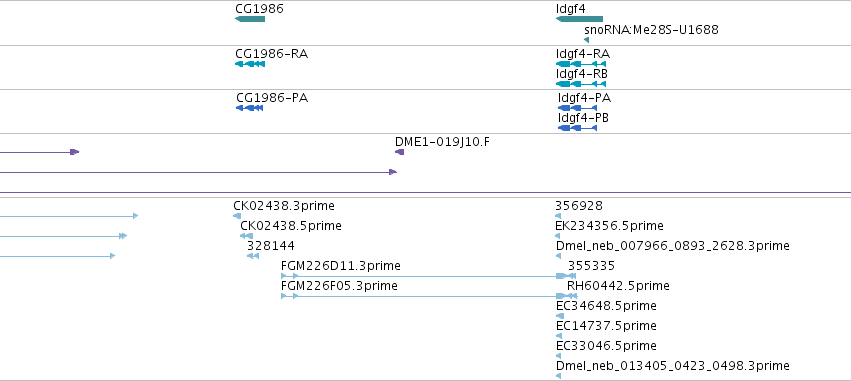Select the Dmel_neb_007966_0893_2628.3prime label
851x381 pixels.
[672, 246]
